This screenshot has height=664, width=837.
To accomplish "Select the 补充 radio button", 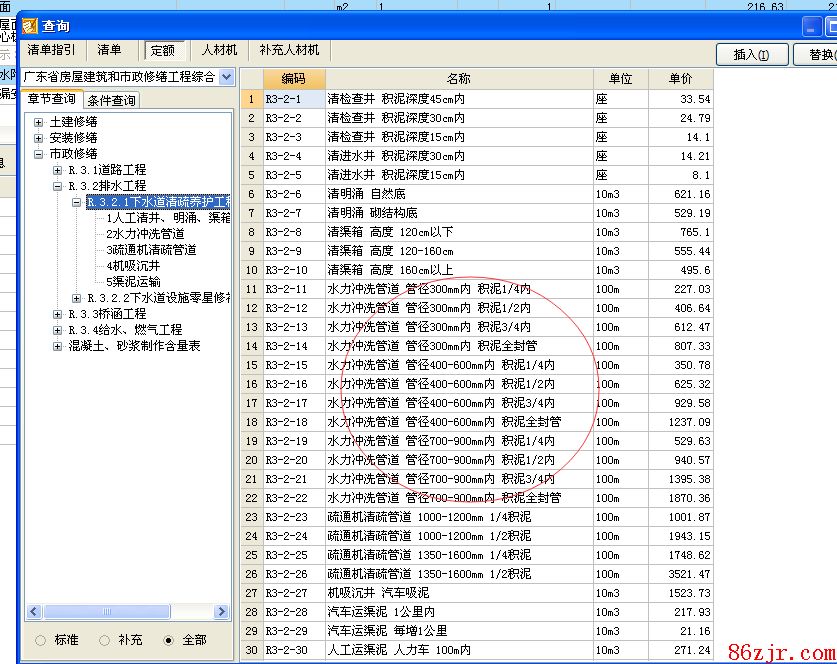I will coord(105,639).
